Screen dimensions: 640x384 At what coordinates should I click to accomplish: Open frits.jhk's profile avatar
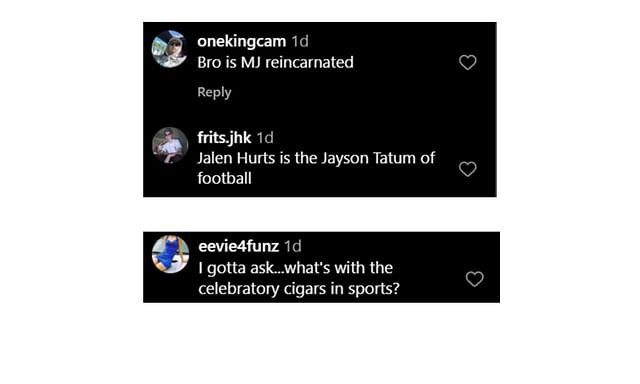click(x=170, y=145)
